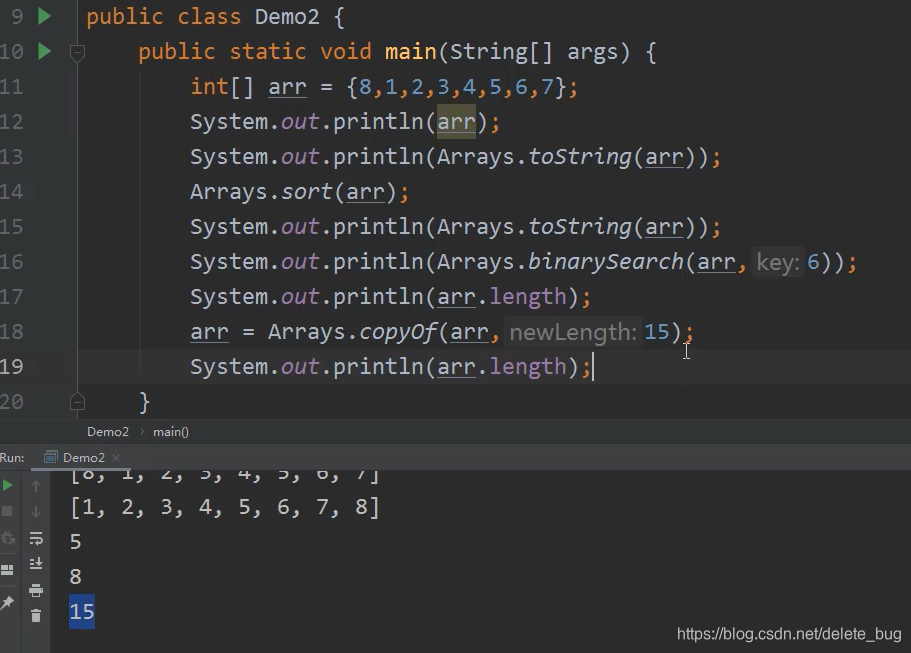Rerun Demo2 with green play icon in Run panel
The height and width of the screenshot is (653, 911).
click(8, 485)
